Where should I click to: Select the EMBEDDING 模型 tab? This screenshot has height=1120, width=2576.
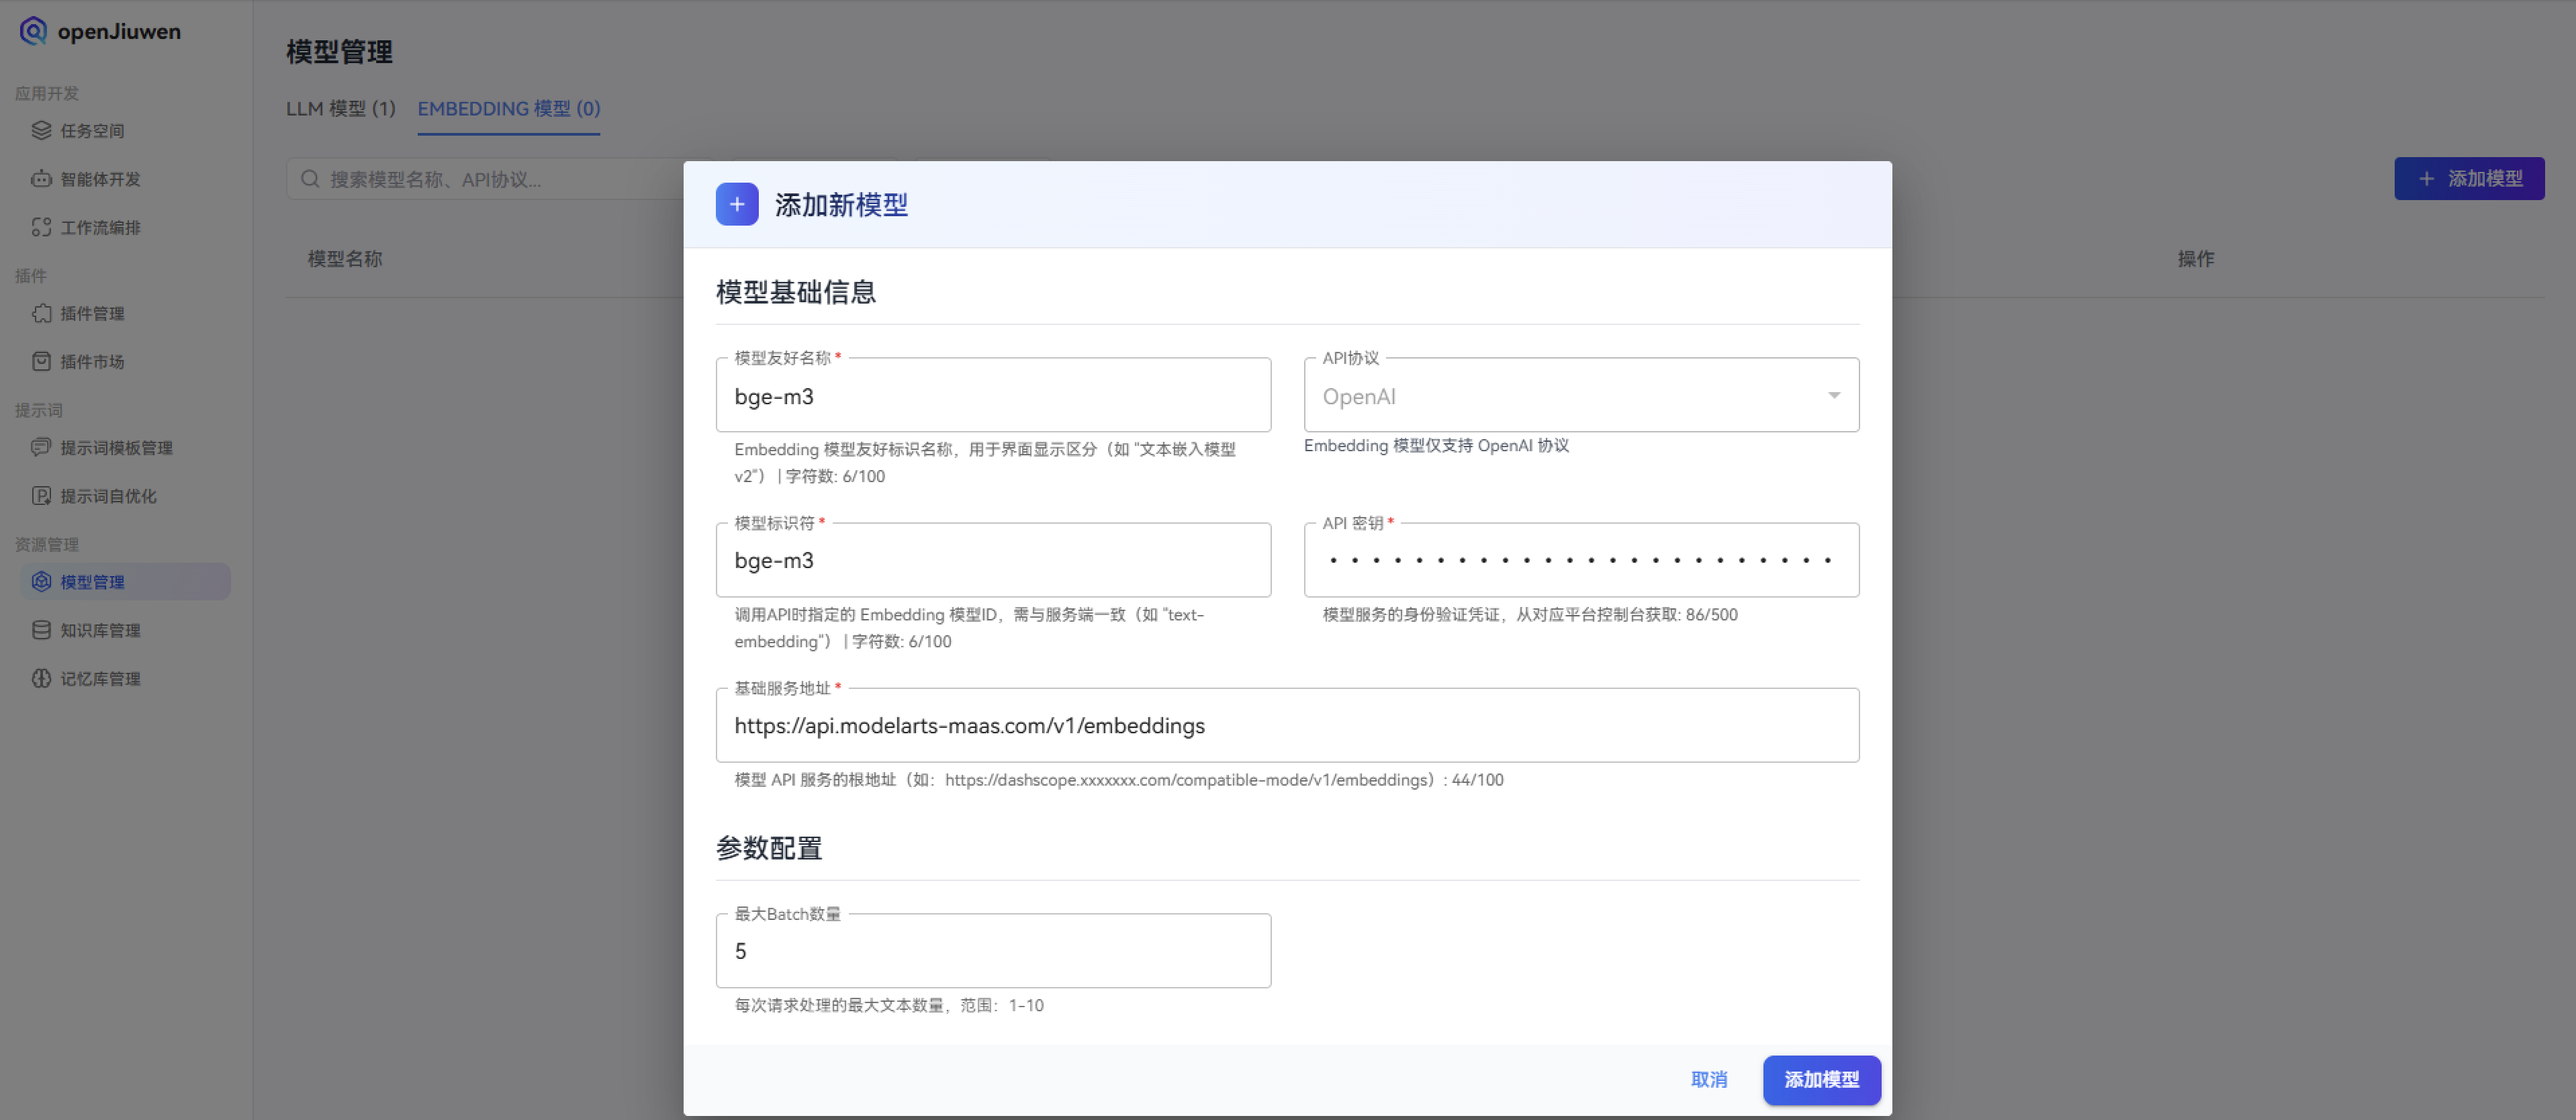click(x=508, y=108)
